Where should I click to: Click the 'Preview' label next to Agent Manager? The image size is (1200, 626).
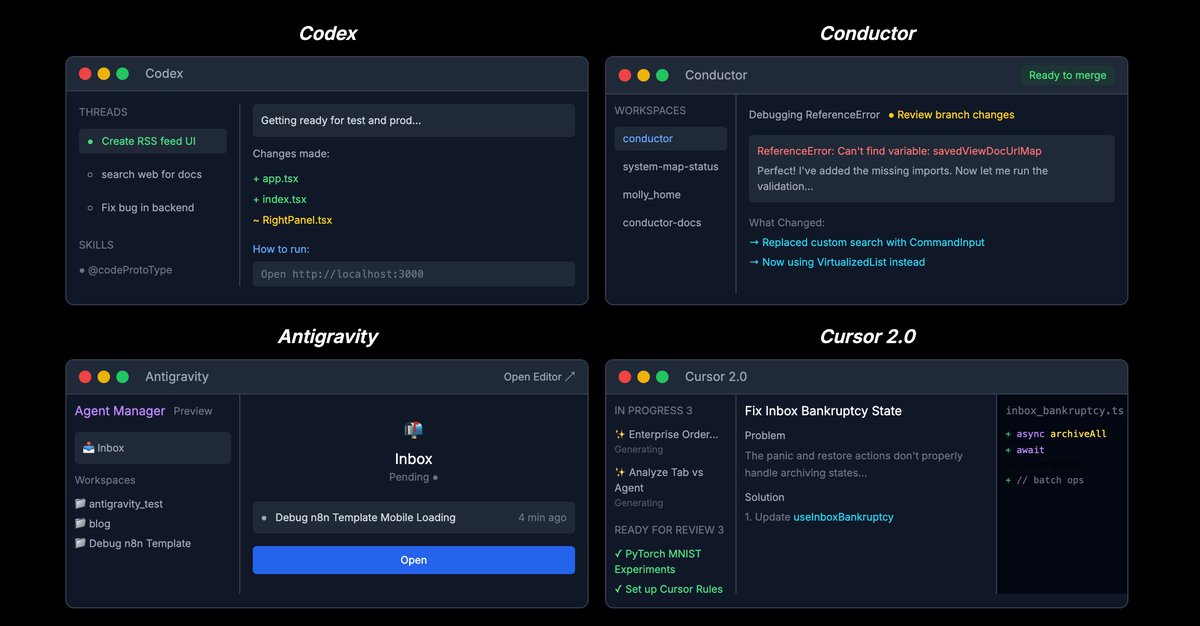[193, 411]
